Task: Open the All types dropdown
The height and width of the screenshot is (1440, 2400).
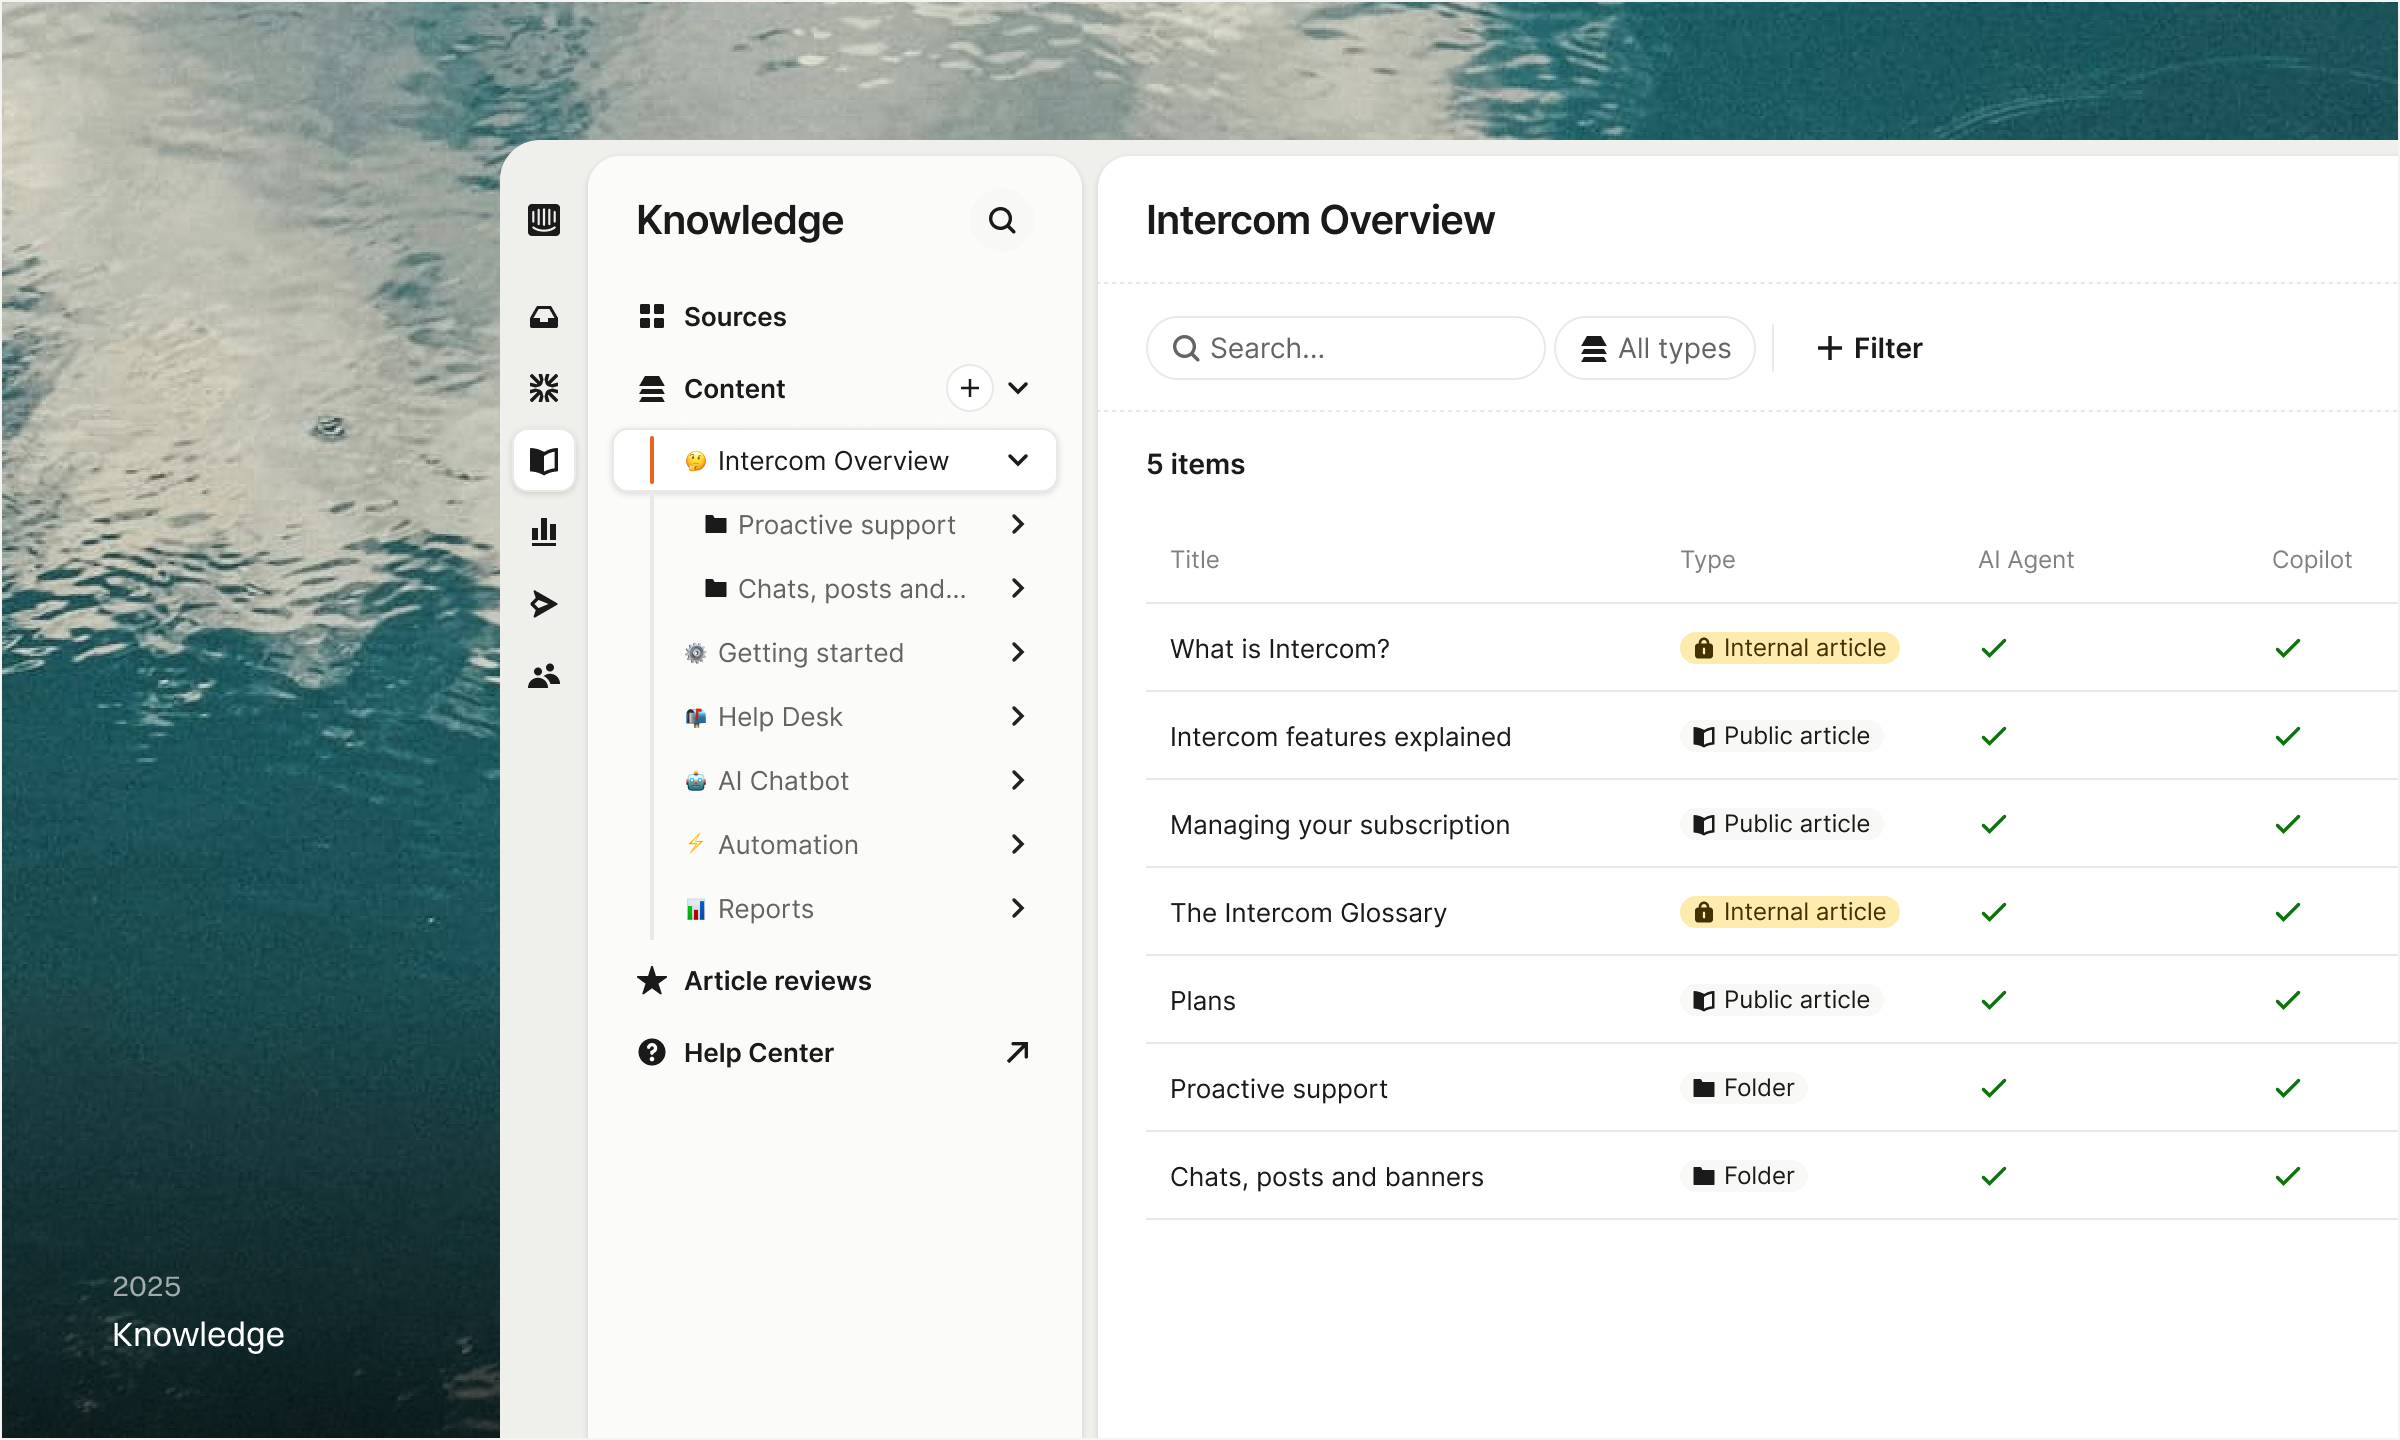Action: [1654, 348]
